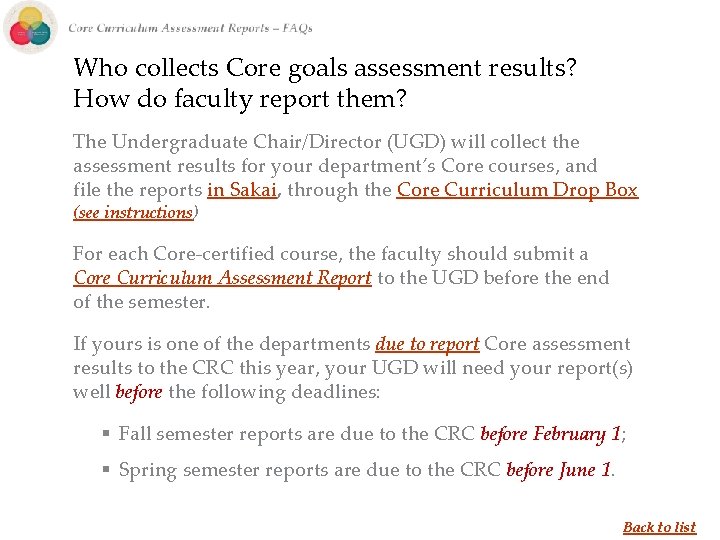Click the teal circle in the logo
This screenshot has height=540, width=720.
42,35
